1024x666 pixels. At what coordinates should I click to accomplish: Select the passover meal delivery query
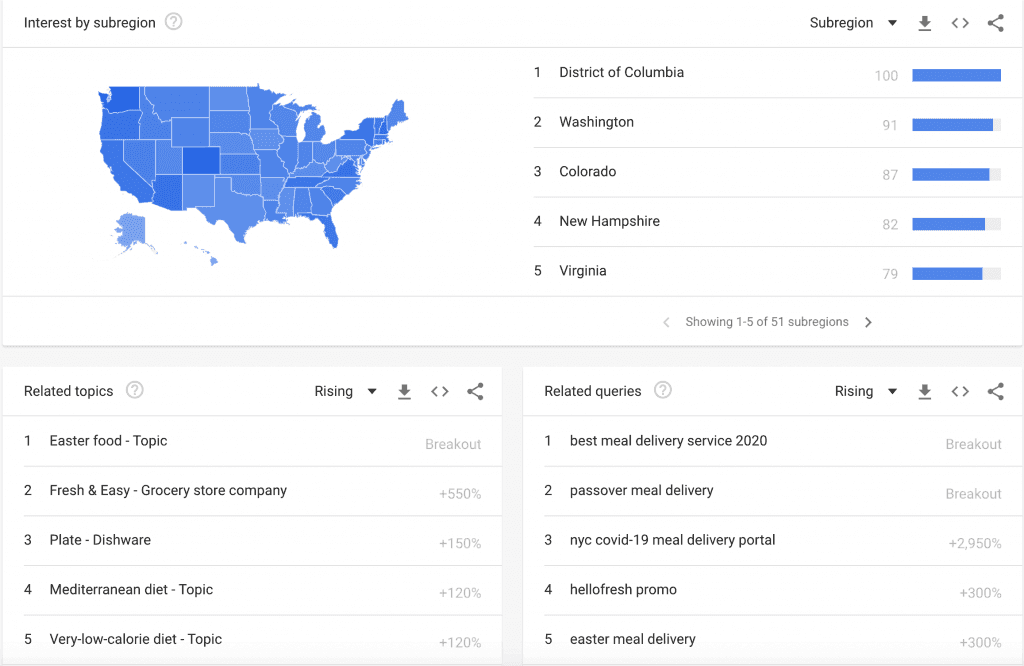click(x=641, y=490)
